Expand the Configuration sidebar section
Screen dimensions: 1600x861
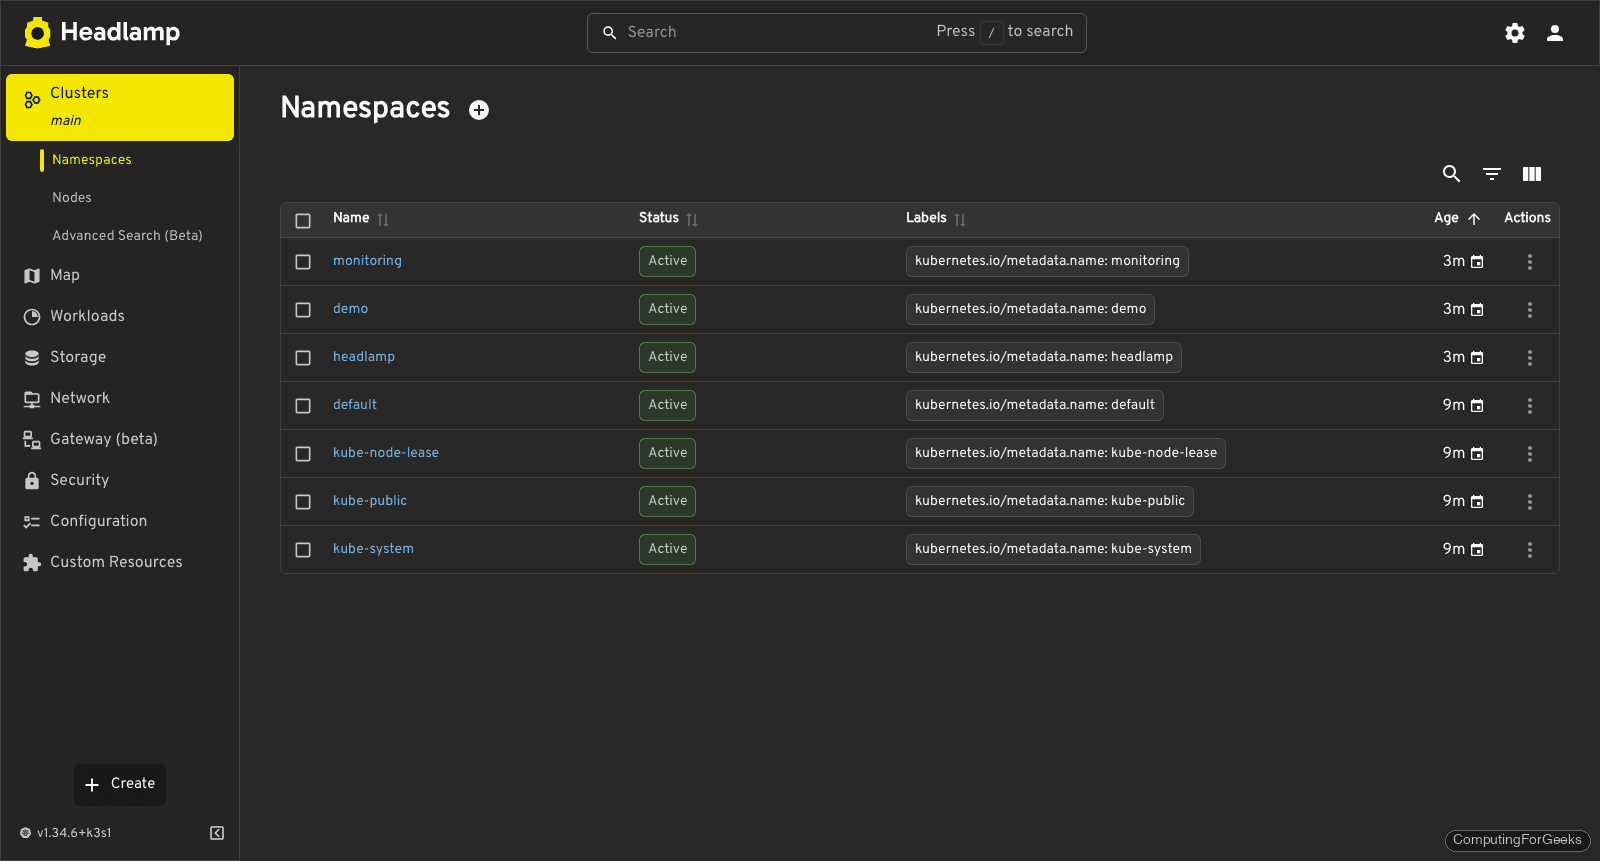pos(120,521)
